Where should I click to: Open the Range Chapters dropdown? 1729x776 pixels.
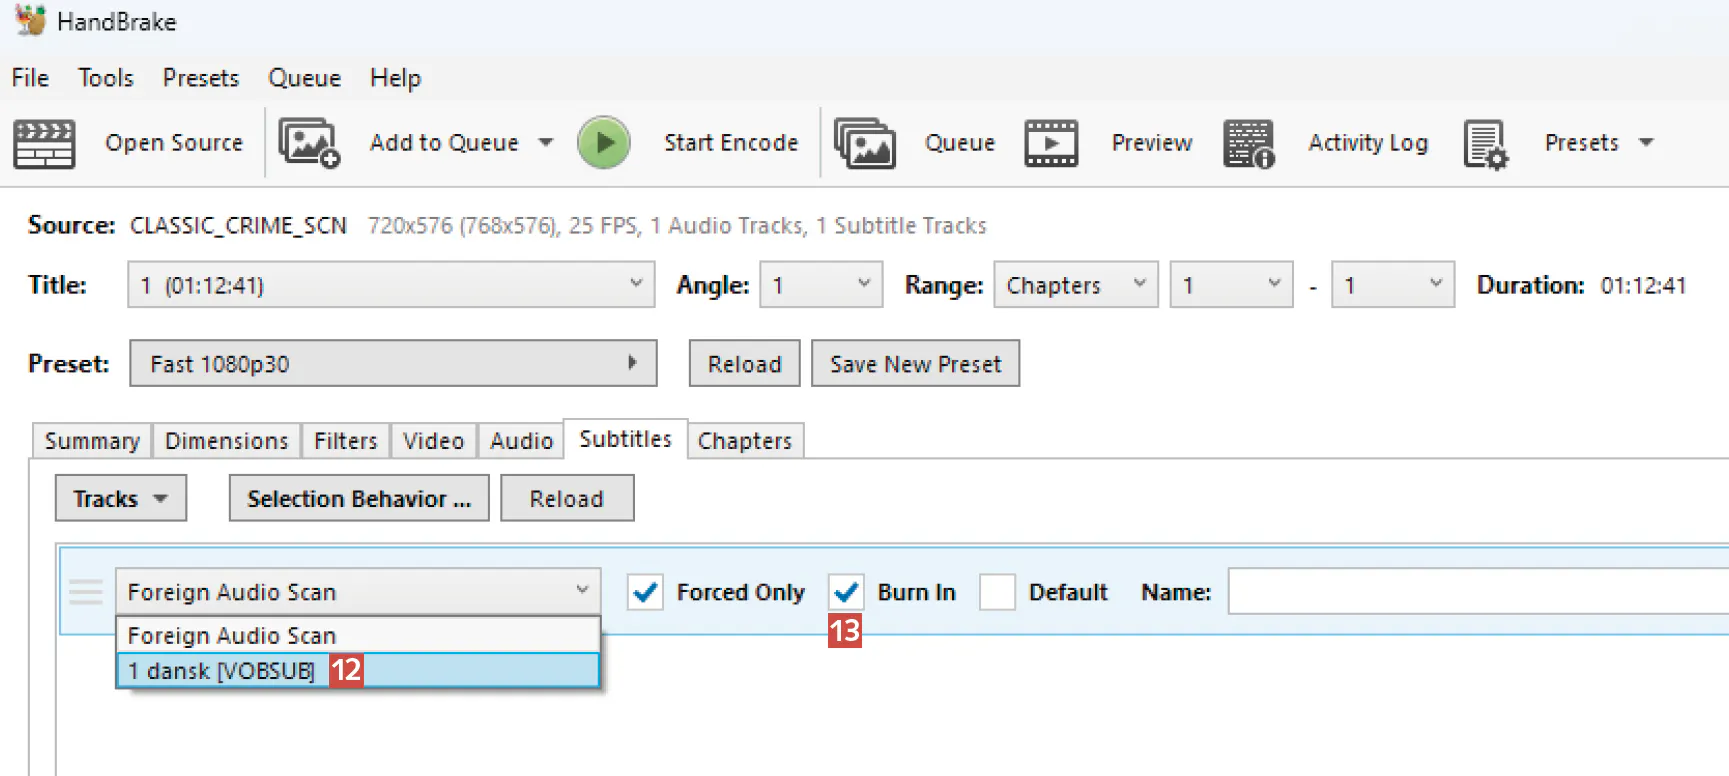click(1075, 285)
